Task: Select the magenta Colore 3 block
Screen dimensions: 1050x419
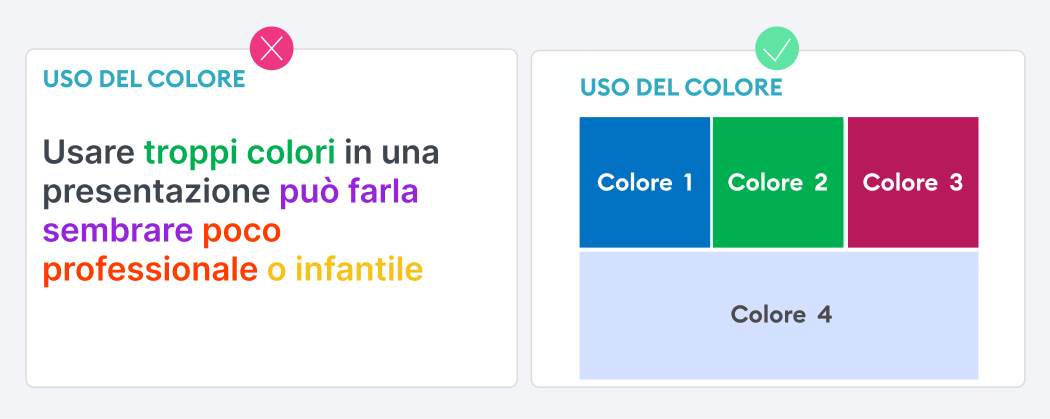Action: click(x=913, y=182)
